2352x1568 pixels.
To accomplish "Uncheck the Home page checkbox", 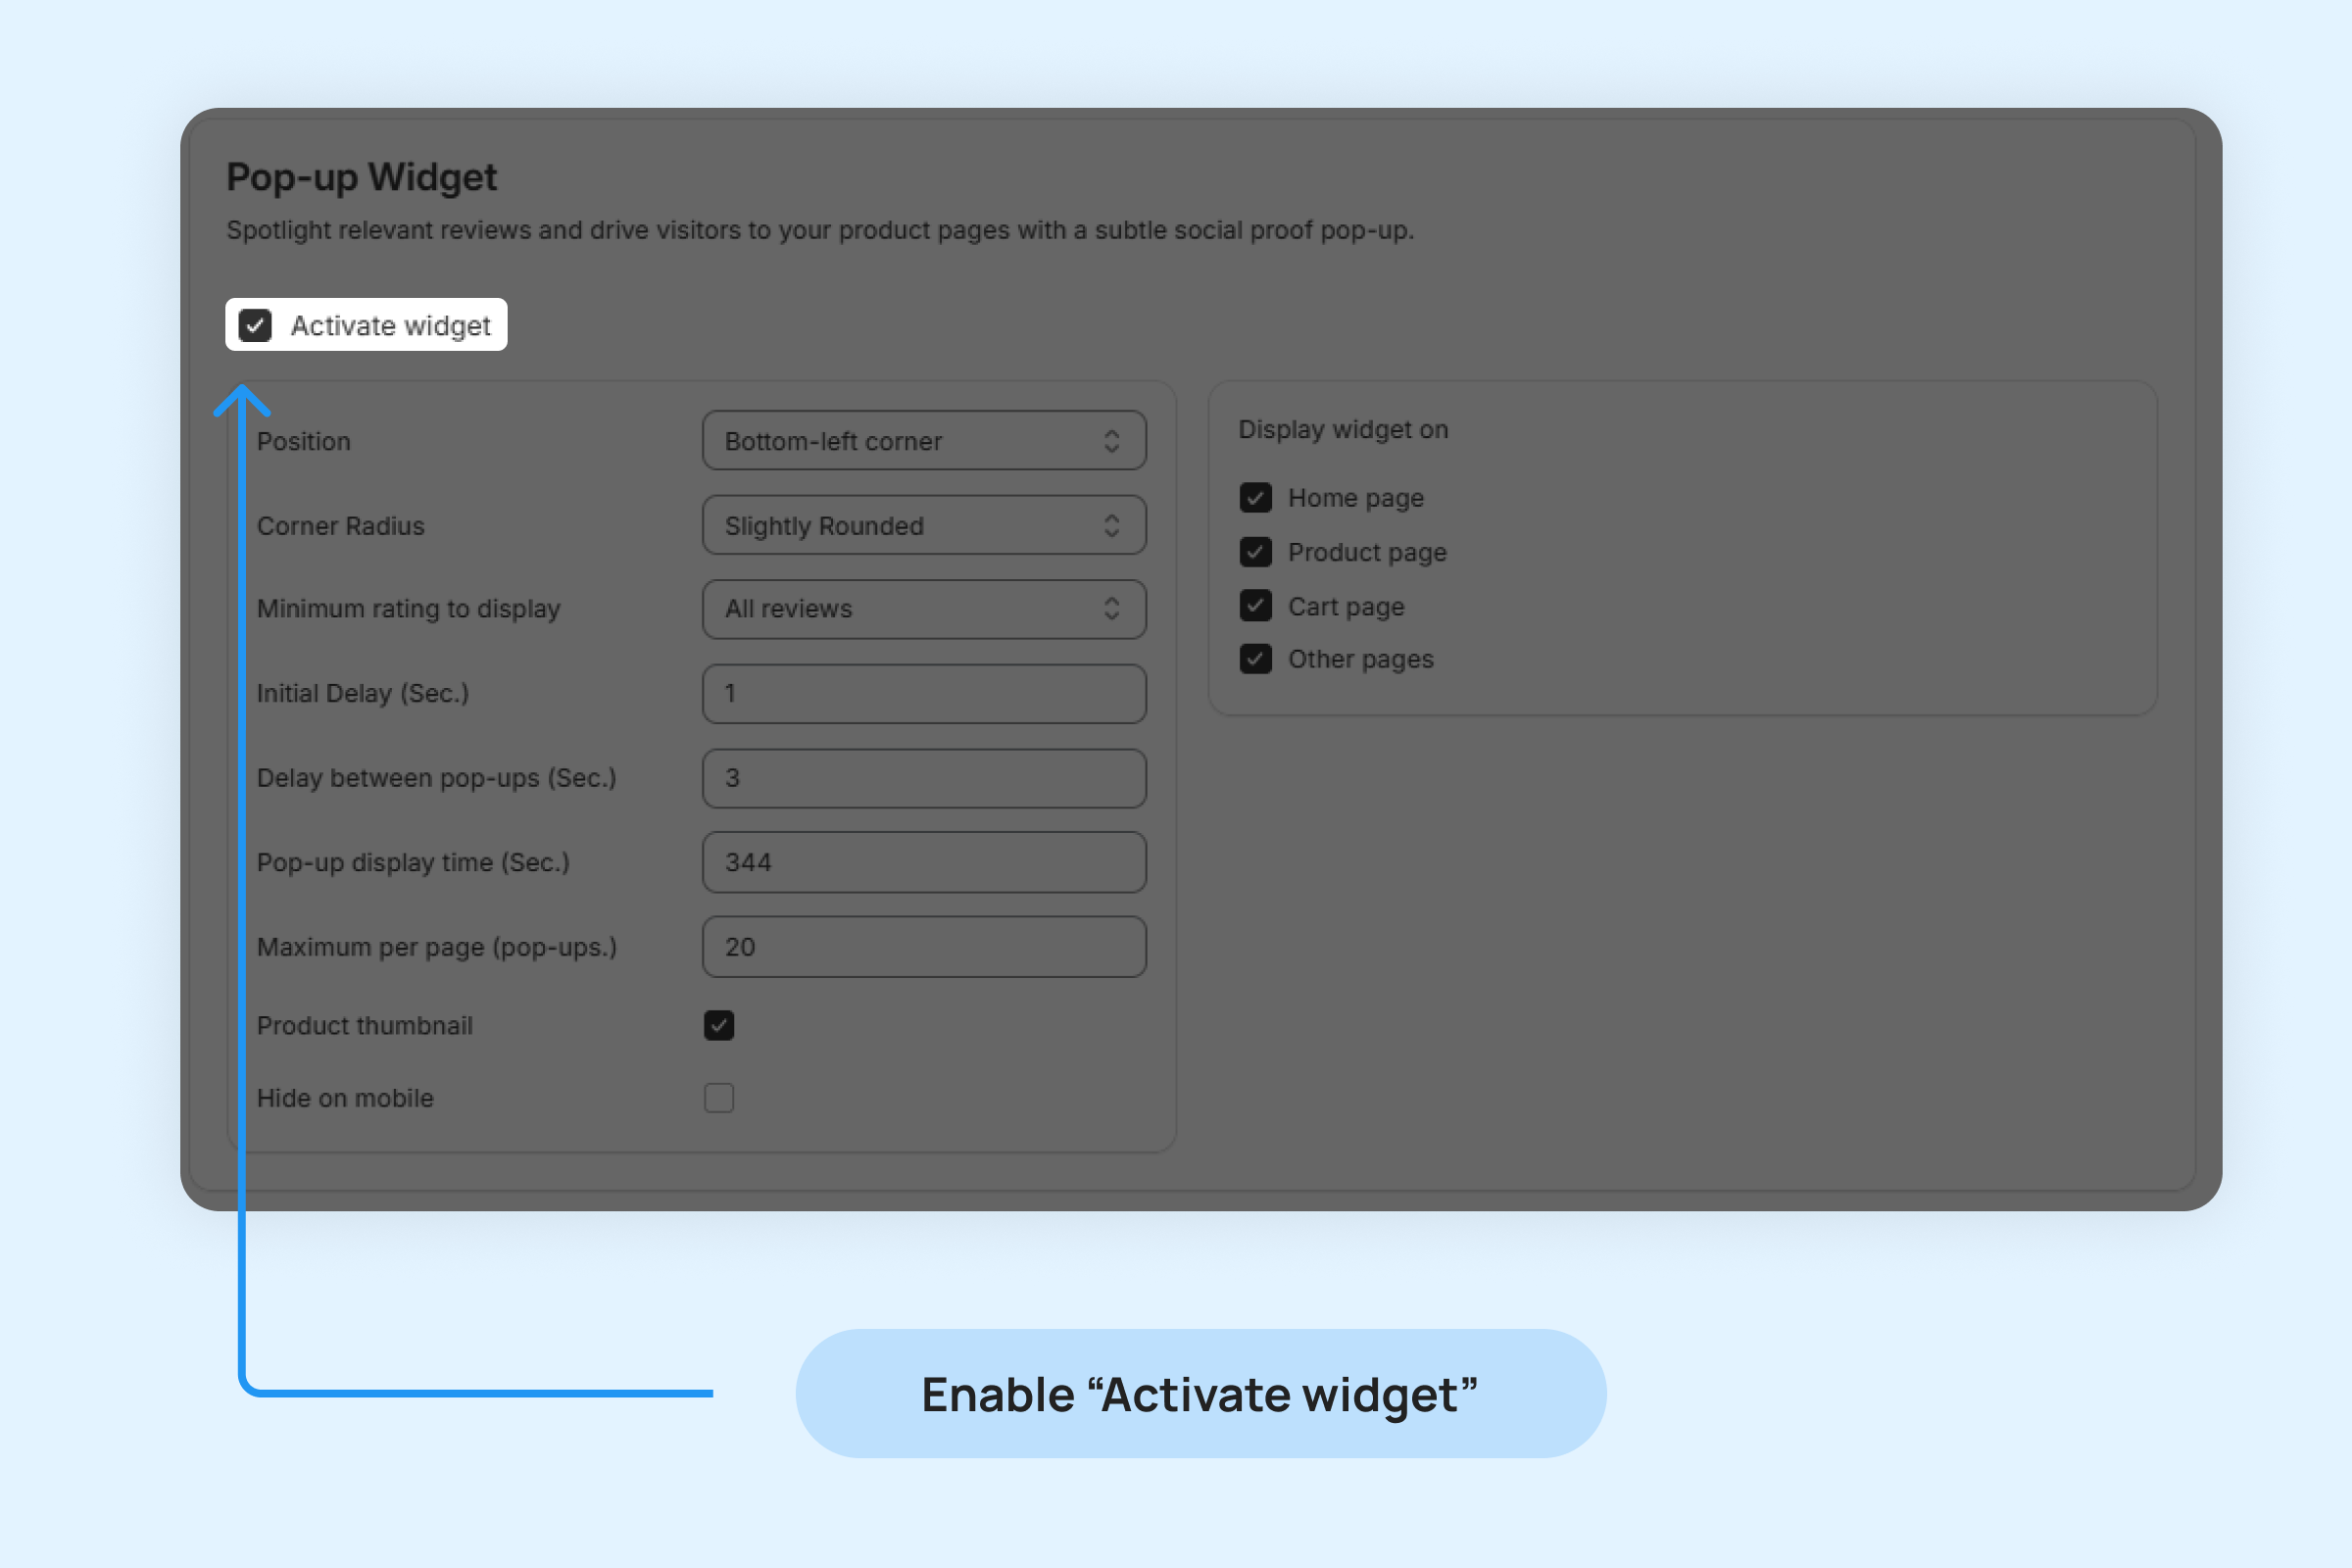I will click(1256, 498).
